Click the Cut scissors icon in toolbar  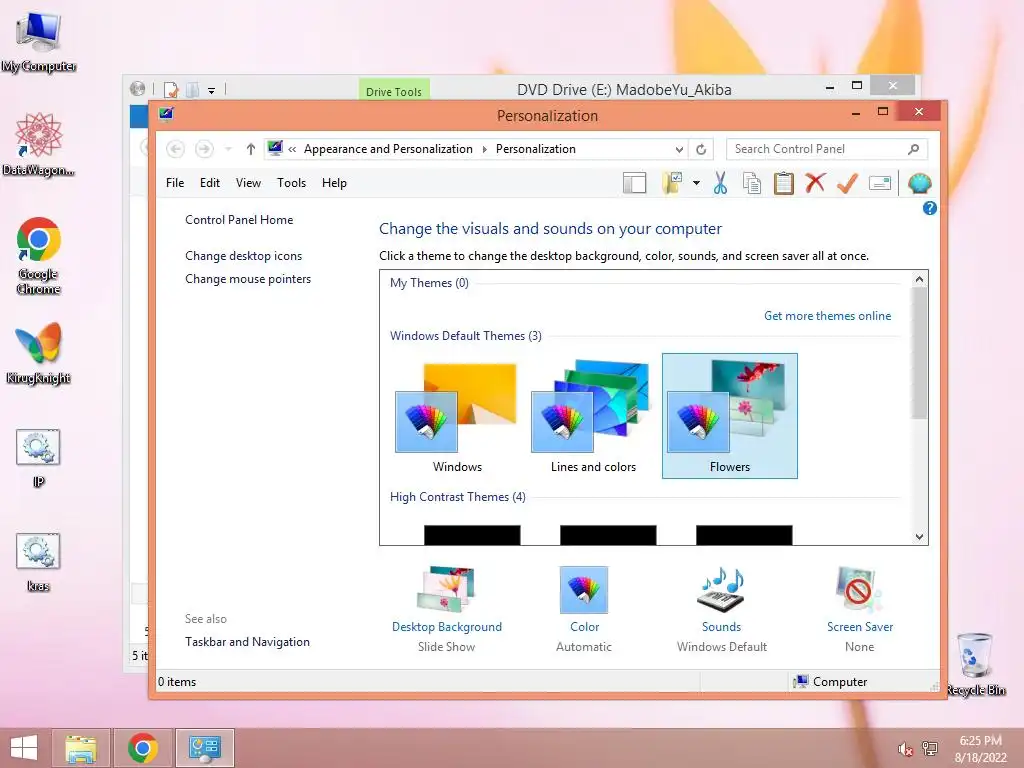coord(720,184)
